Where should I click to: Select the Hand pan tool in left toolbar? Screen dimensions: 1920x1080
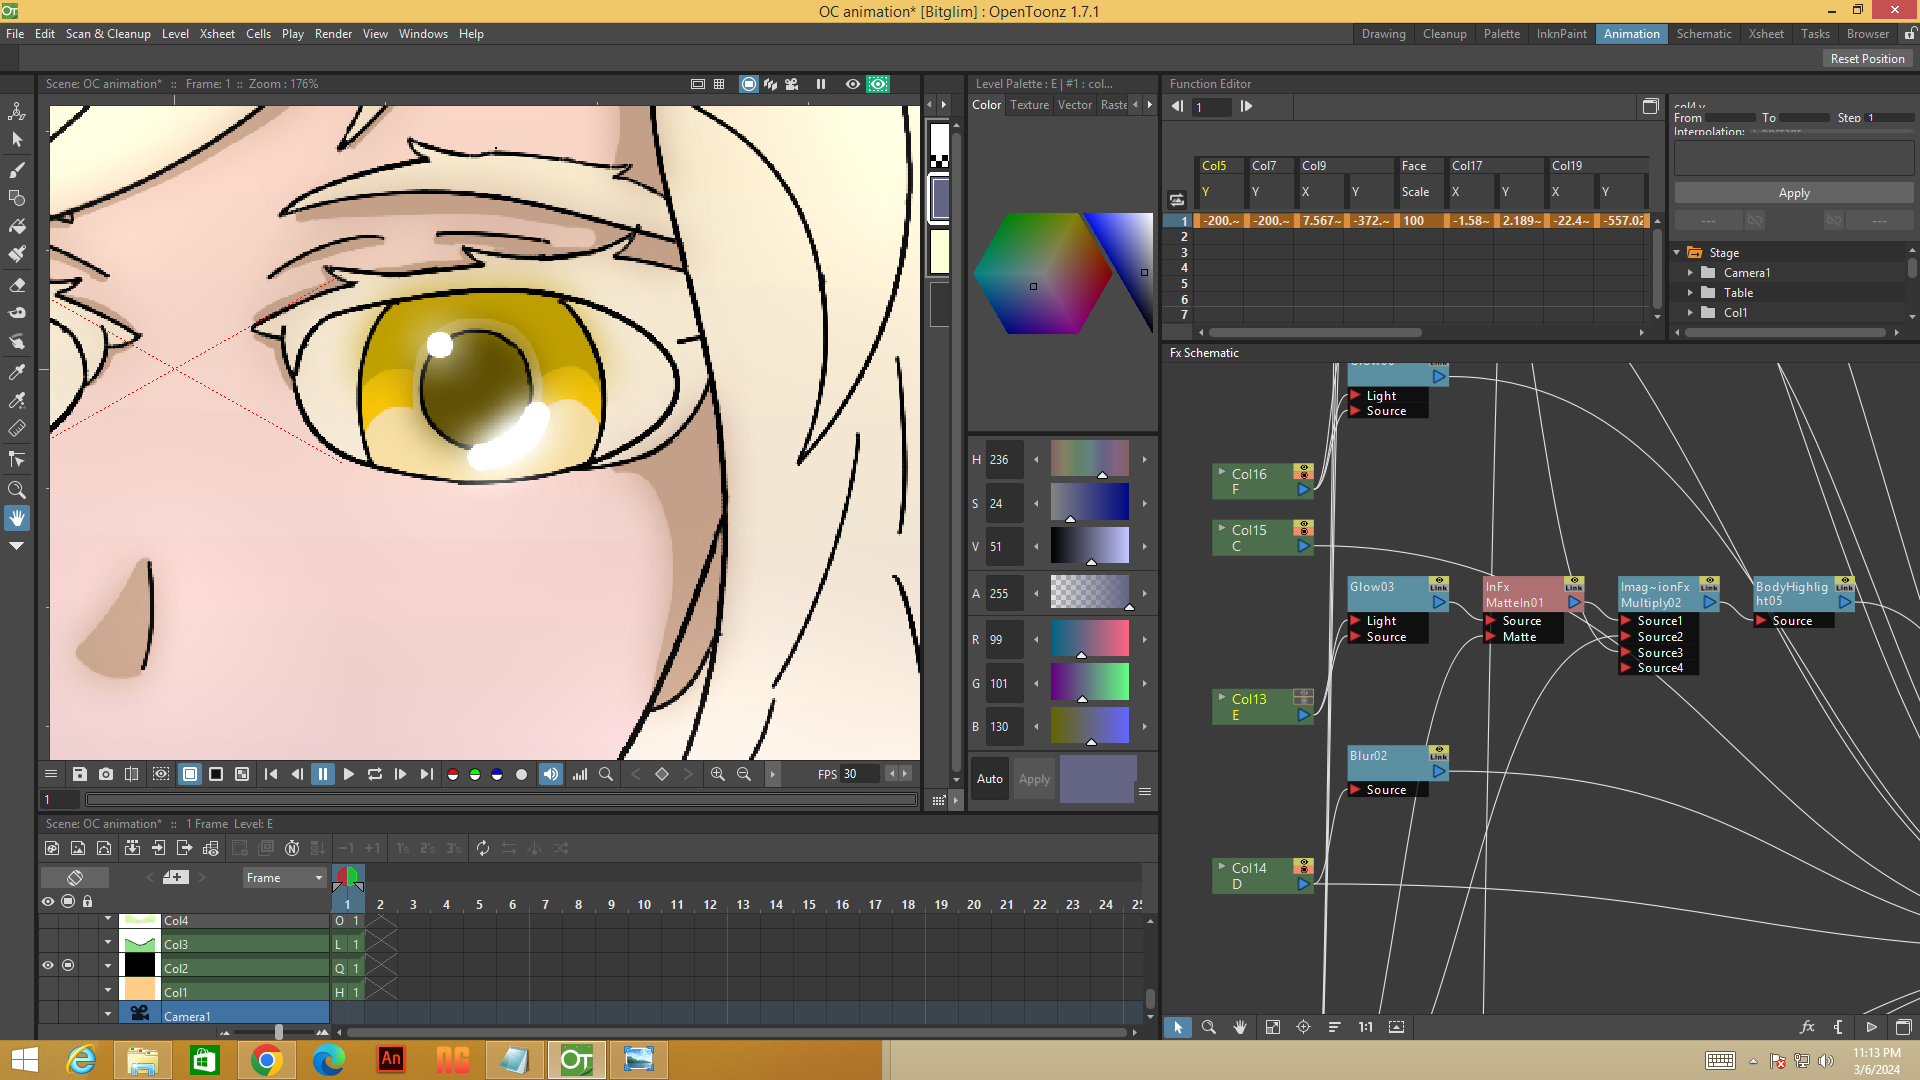[x=17, y=518]
